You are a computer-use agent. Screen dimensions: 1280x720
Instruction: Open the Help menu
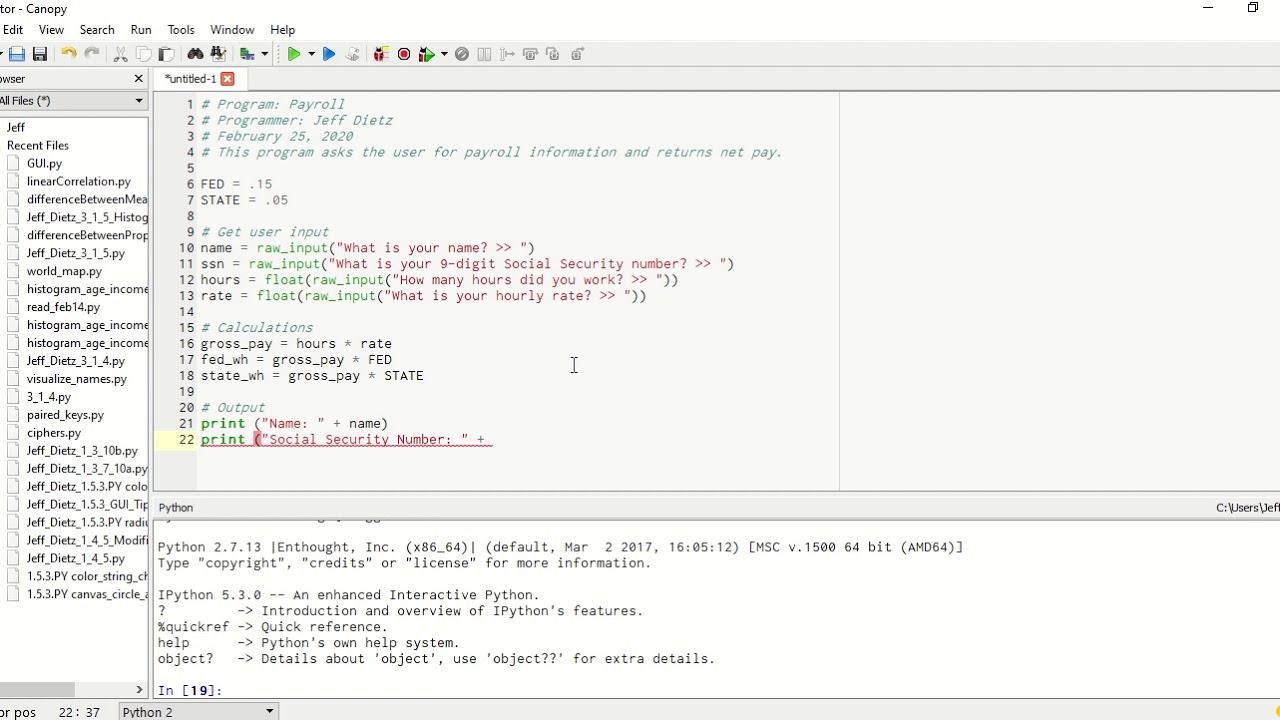tap(283, 30)
